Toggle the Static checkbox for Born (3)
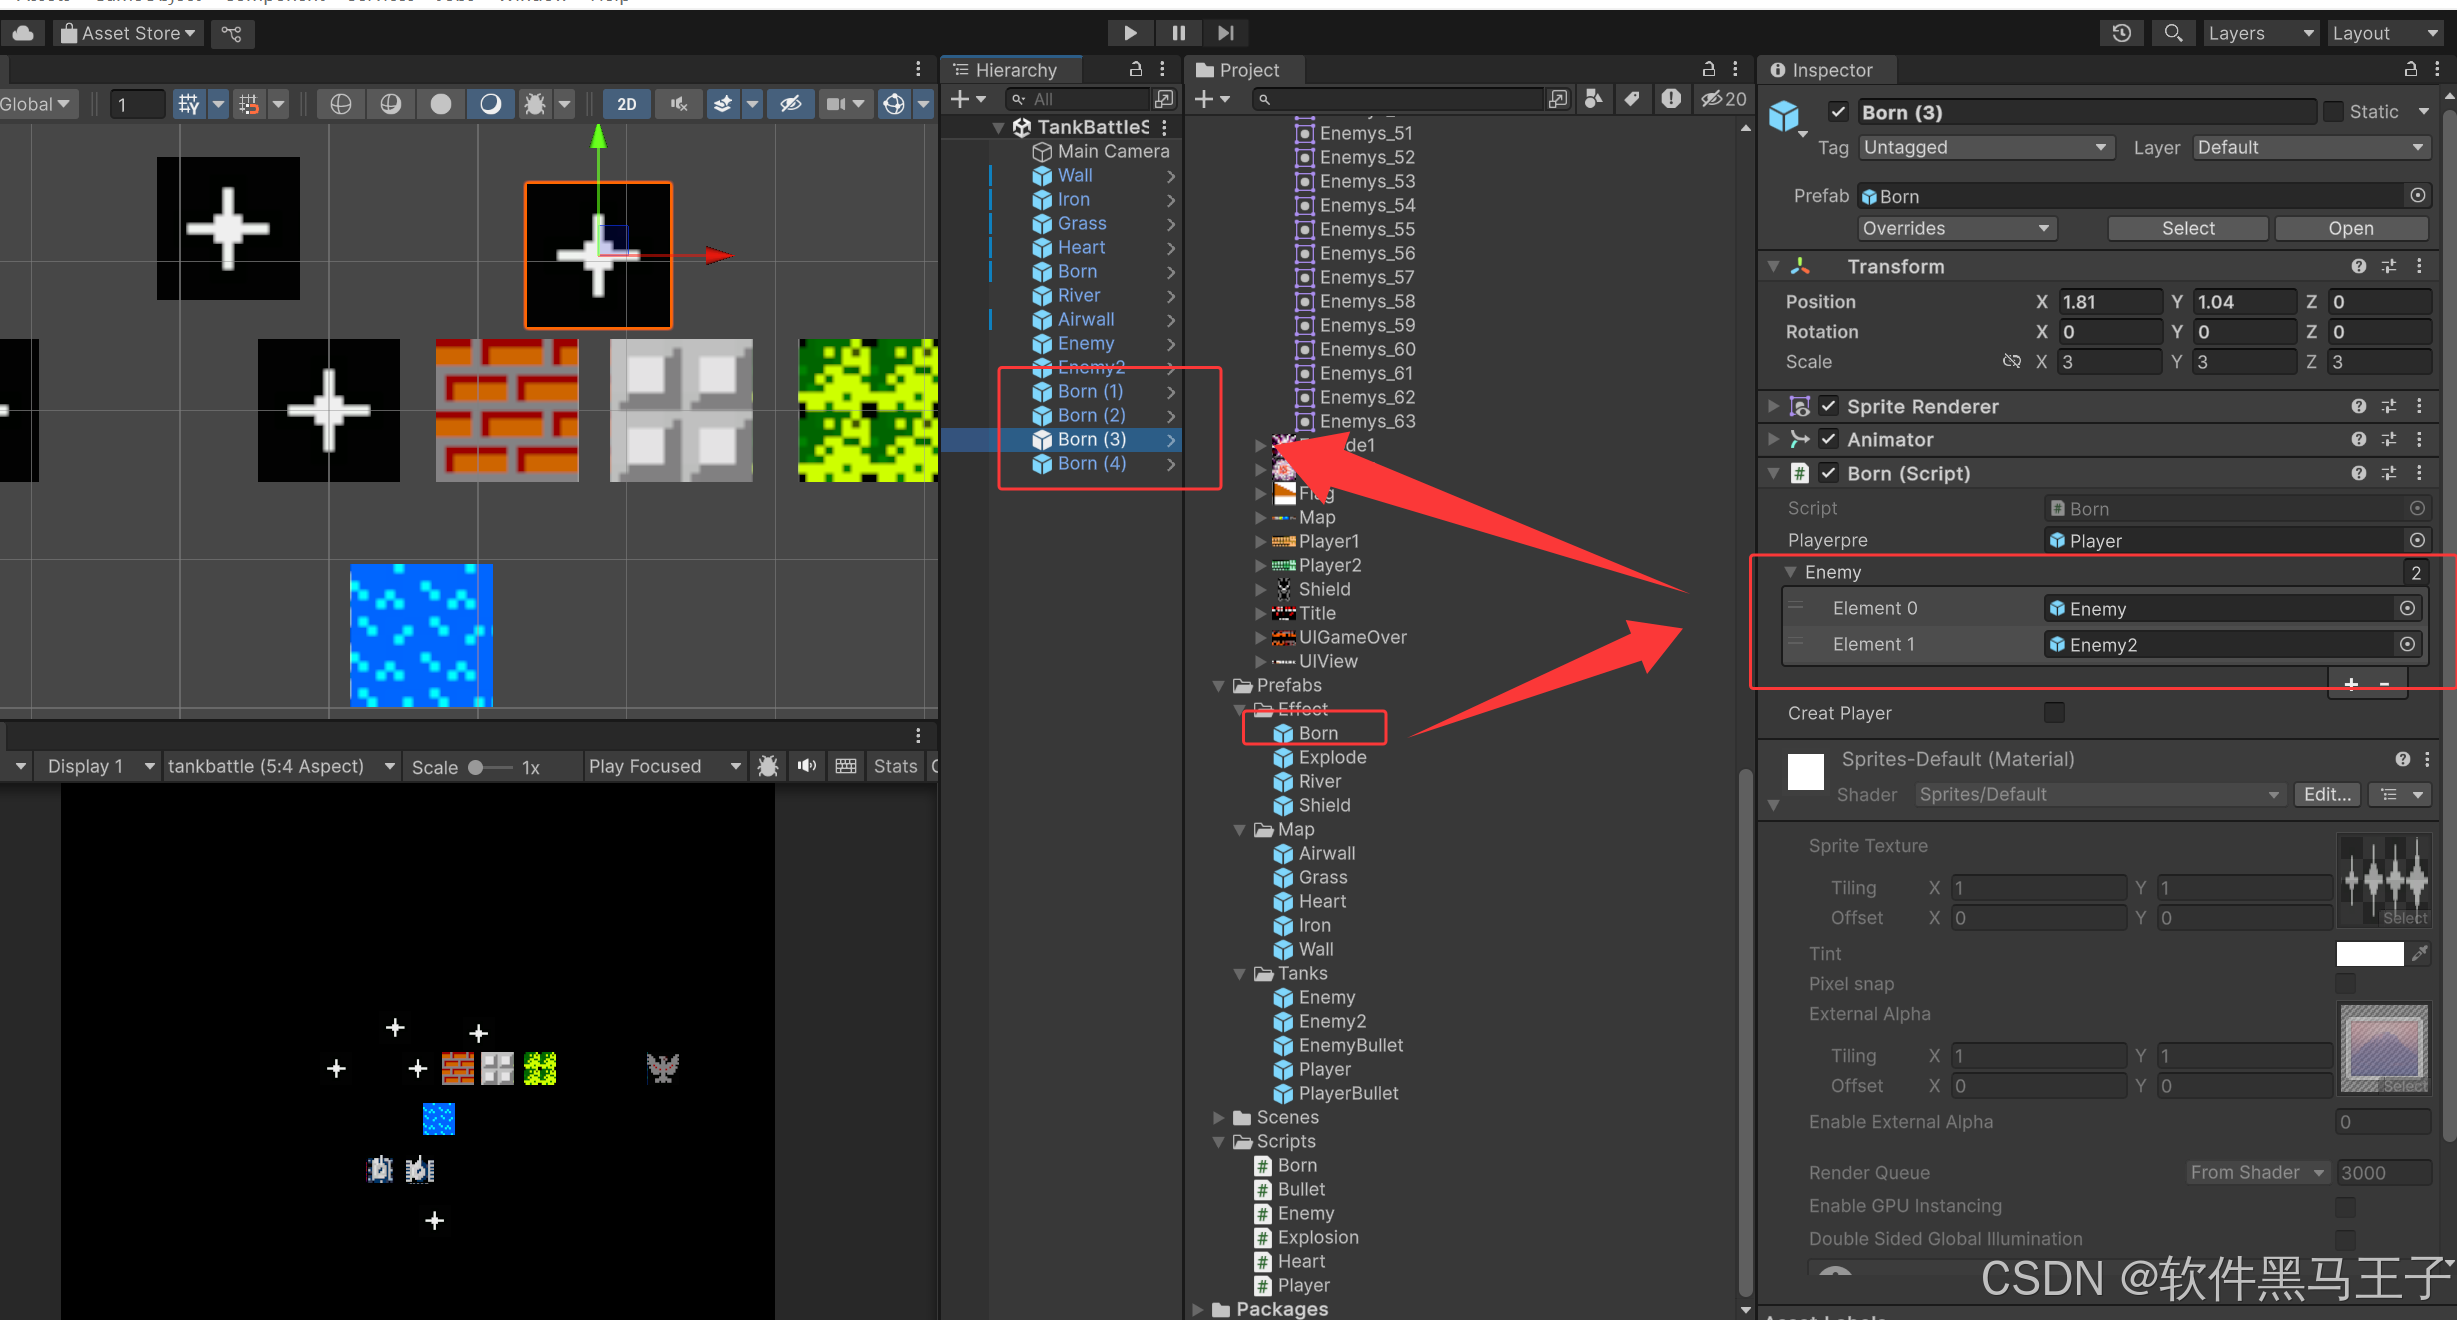 (2333, 112)
